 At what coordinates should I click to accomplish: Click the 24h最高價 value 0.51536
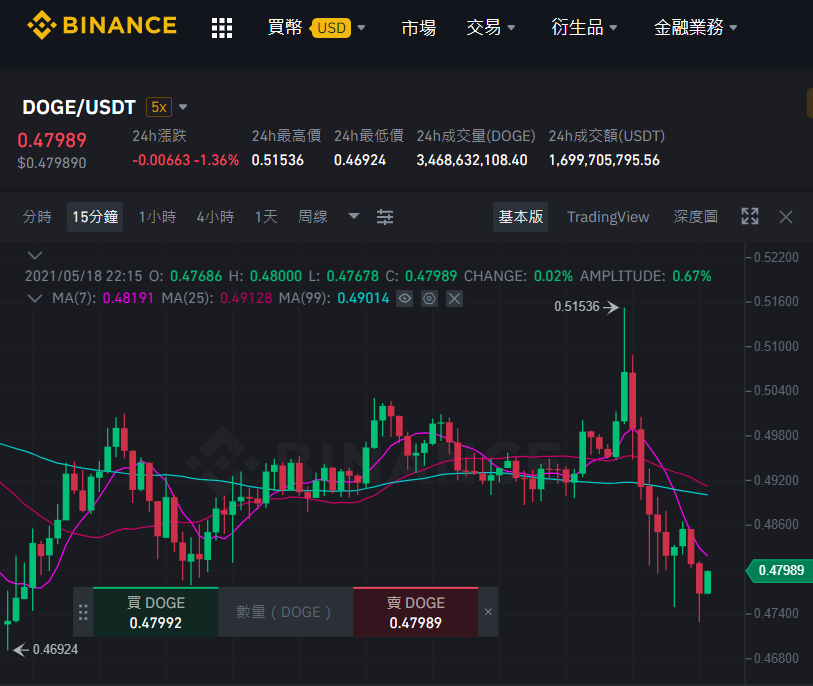[x=277, y=160]
